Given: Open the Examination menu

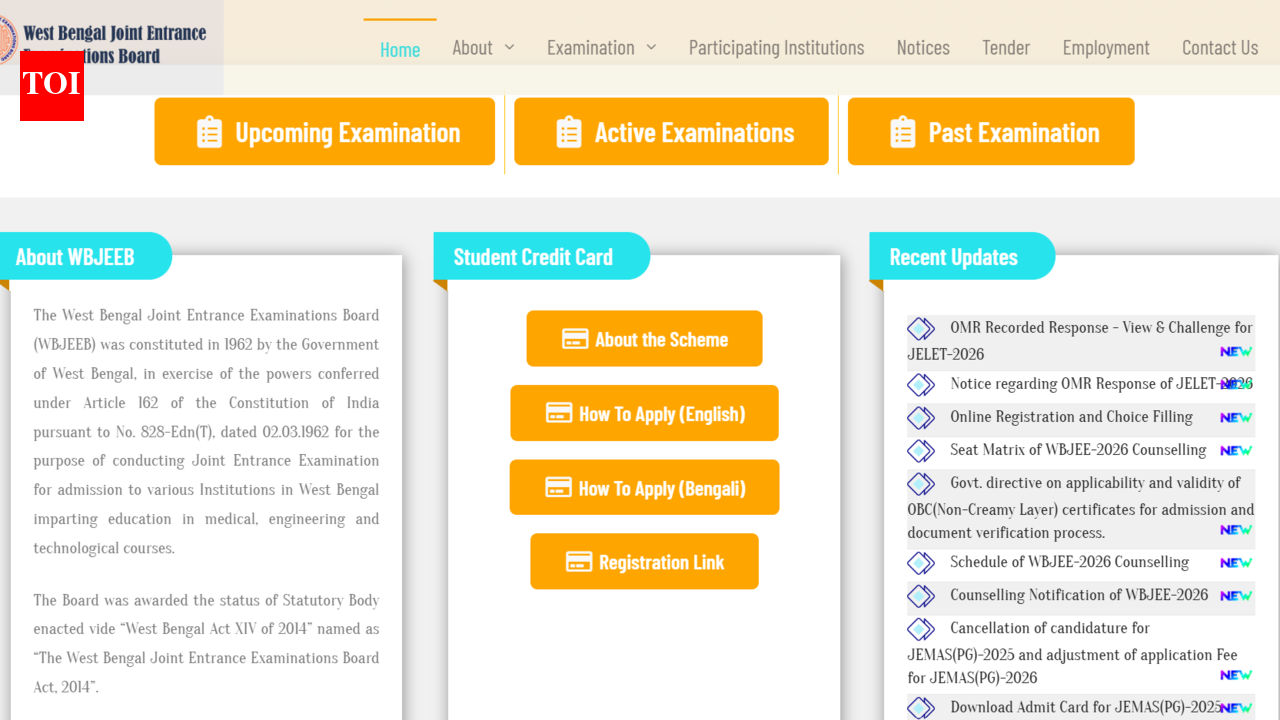Looking at the screenshot, I should click(x=590, y=47).
